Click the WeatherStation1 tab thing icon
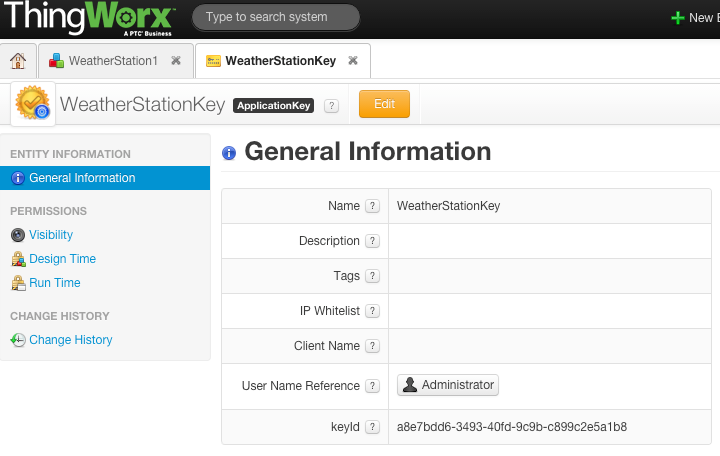This screenshot has height=456, width=720. coord(56,61)
